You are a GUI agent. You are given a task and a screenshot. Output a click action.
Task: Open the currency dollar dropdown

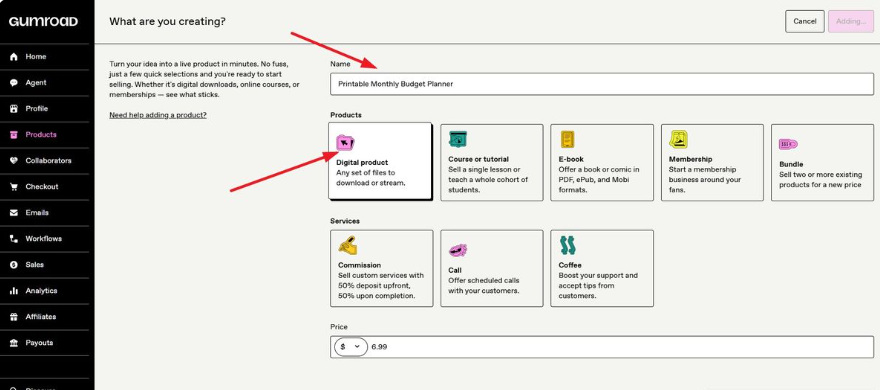(x=351, y=347)
